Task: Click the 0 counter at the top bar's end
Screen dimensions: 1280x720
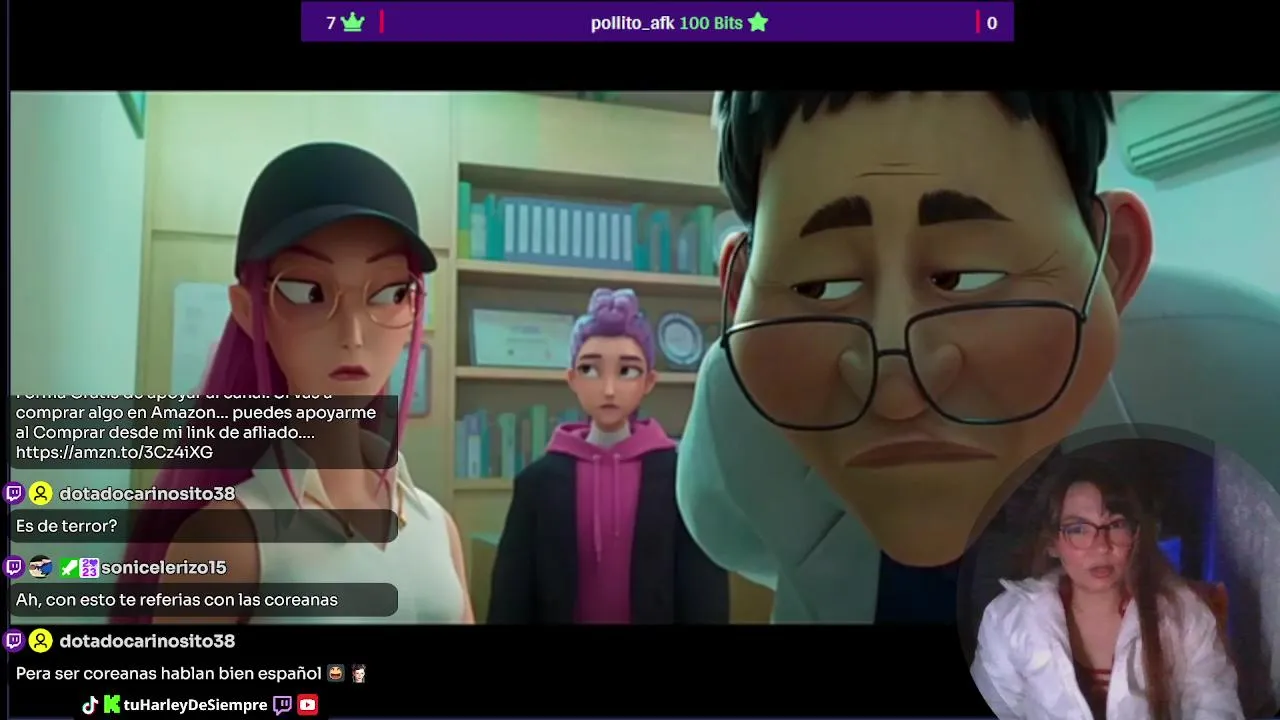Action: pyautogui.click(x=992, y=23)
